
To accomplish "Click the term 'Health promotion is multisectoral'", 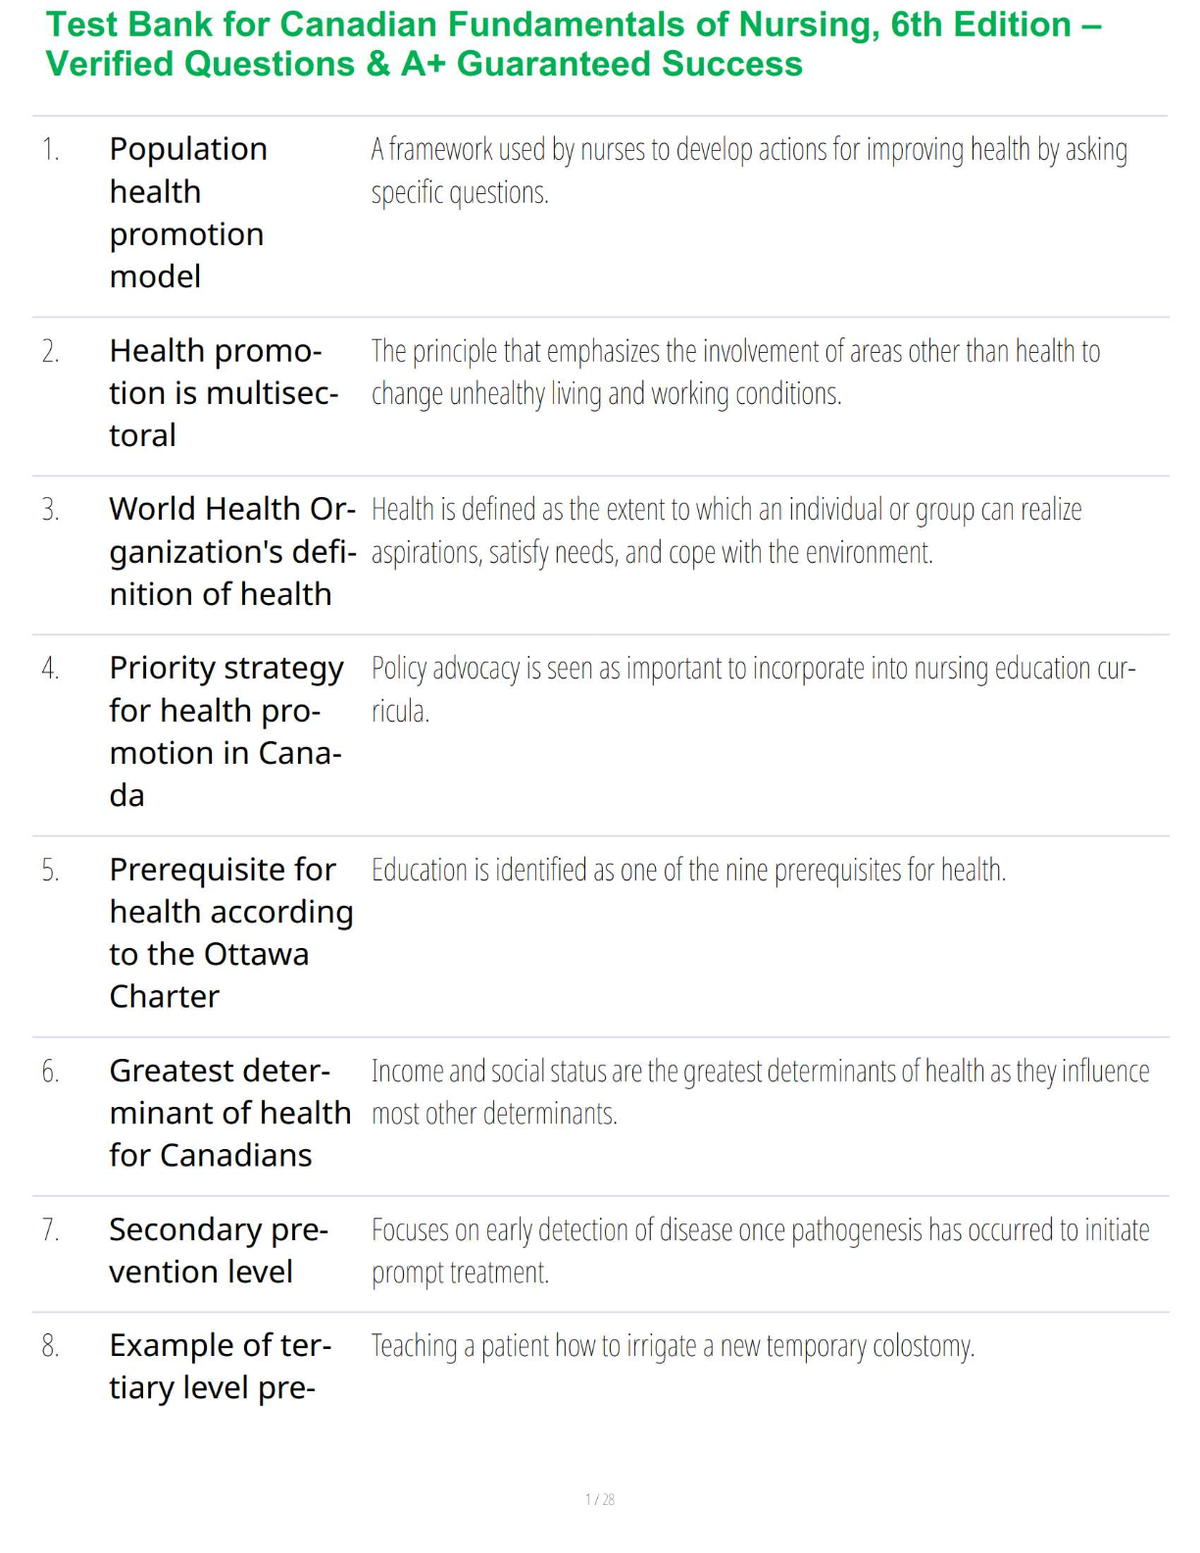I will 224,393.
